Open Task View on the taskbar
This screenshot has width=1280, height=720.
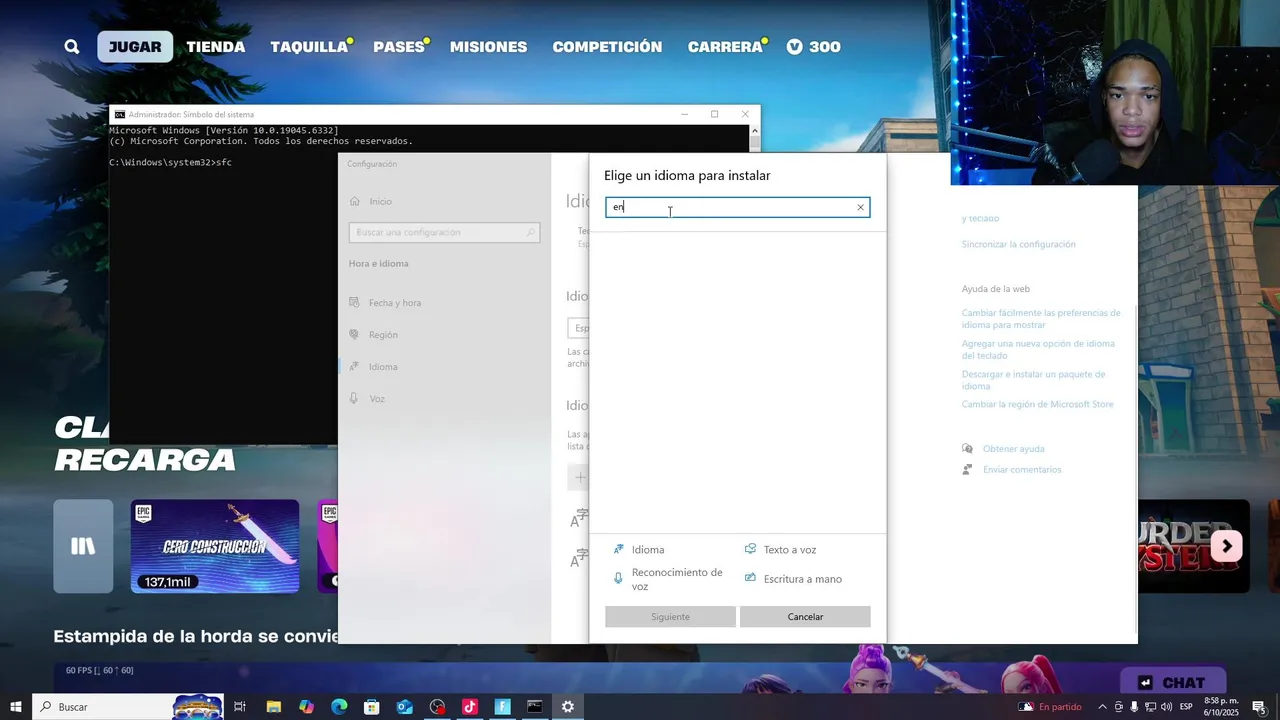point(240,707)
